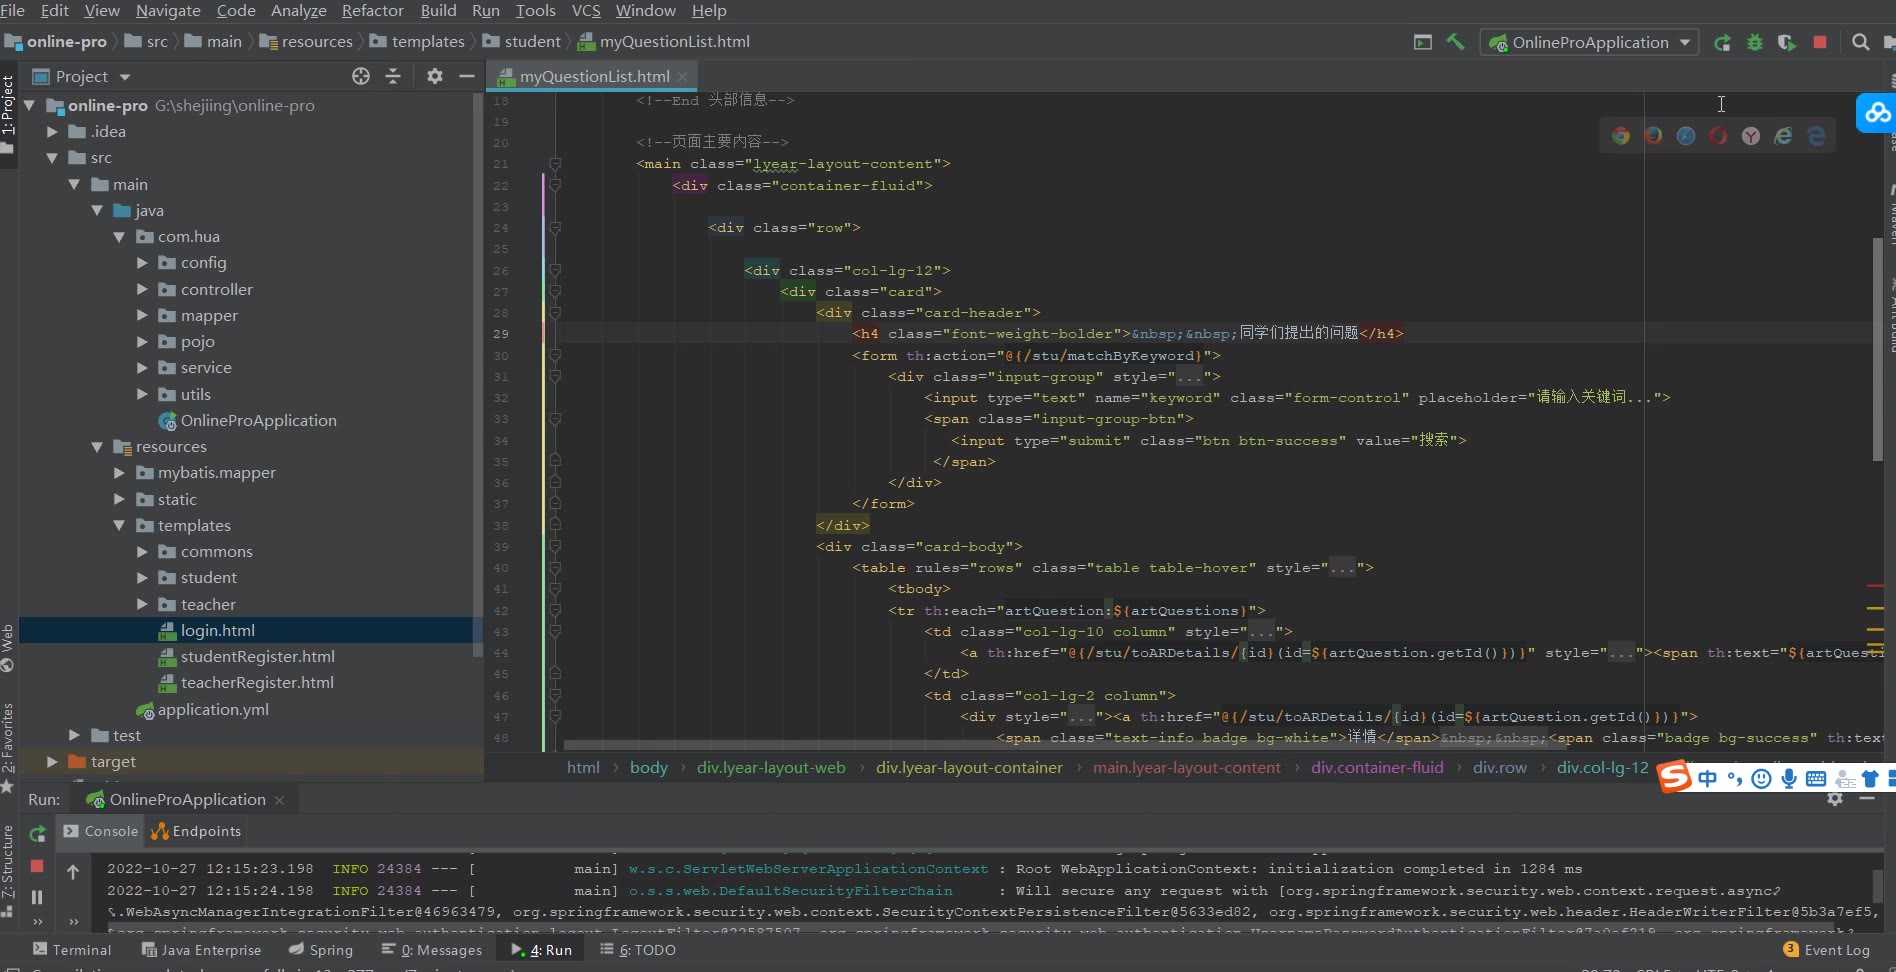The height and width of the screenshot is (972, 1896).
Task: Open the OnlineProApplication run configuration dropdown
Action: tap(1589, 42)
